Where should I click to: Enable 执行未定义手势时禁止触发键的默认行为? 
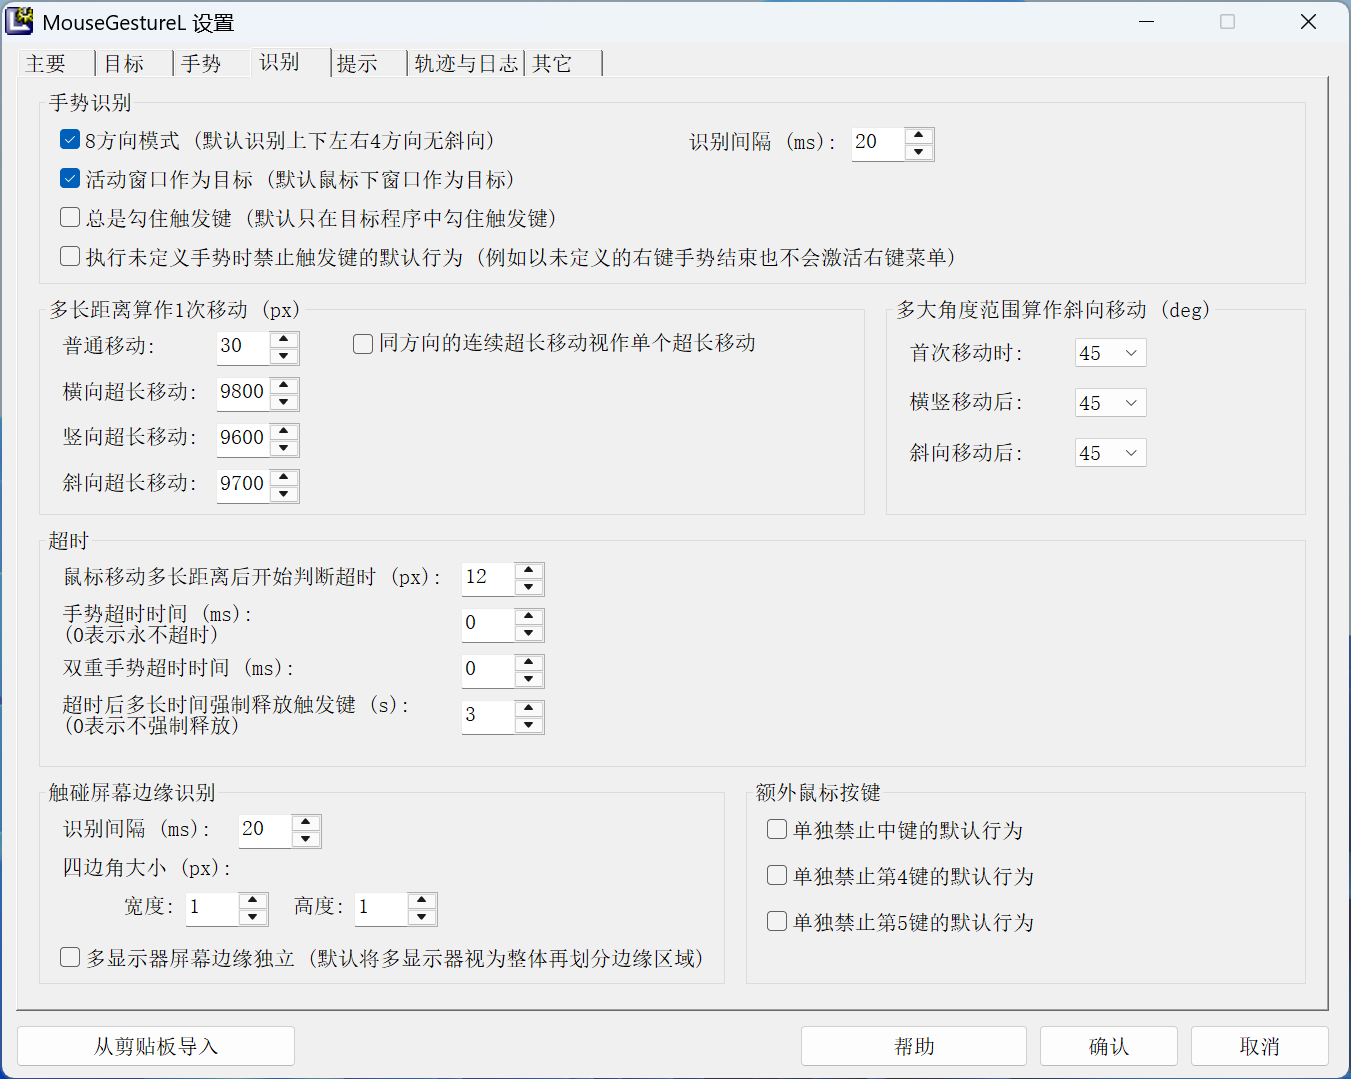[x=70, y=257]
